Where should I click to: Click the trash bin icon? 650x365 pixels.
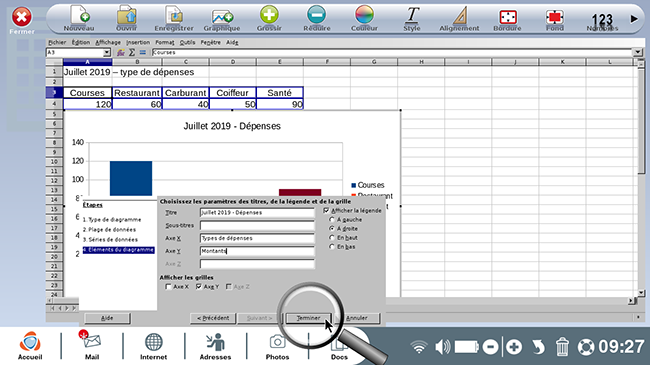coord(562,347)
